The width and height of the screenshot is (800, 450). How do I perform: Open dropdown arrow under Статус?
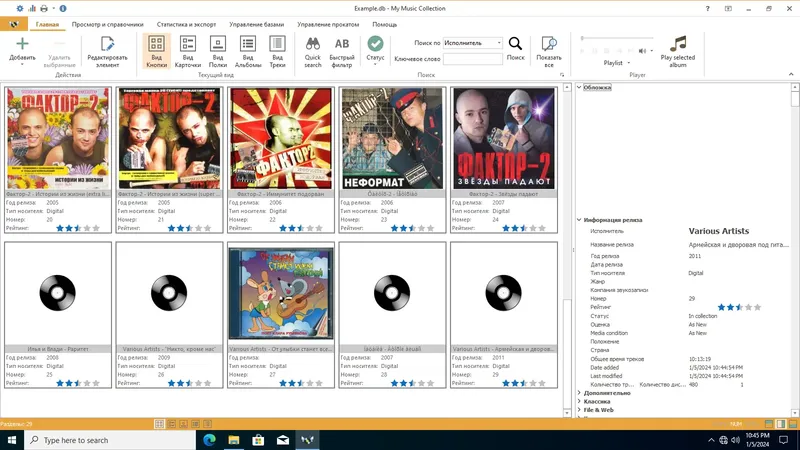click(376, 65)
